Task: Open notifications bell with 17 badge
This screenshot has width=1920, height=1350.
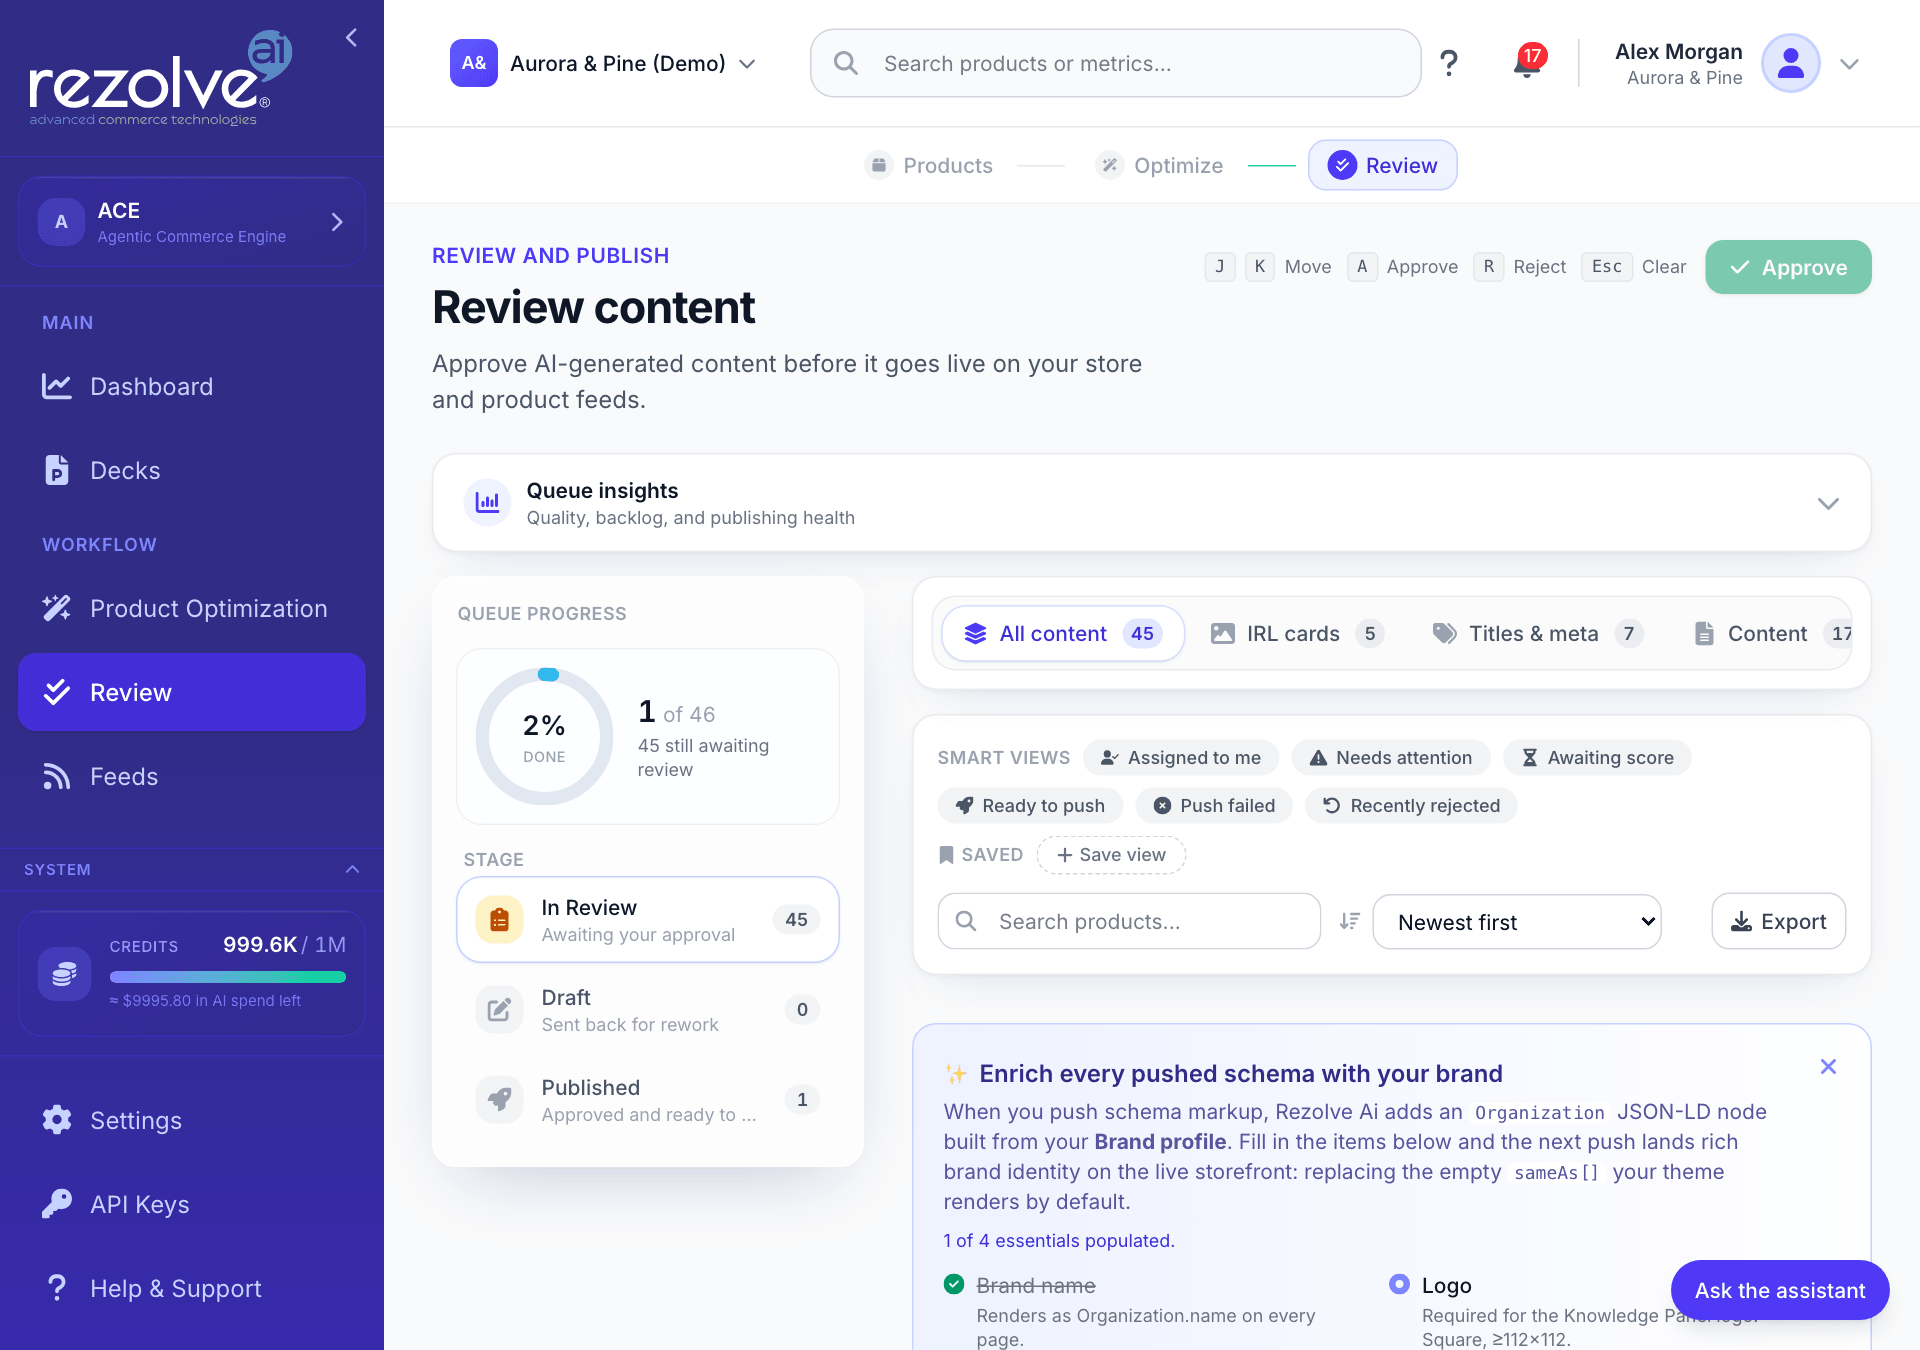Action: (x=1527, y=63)
